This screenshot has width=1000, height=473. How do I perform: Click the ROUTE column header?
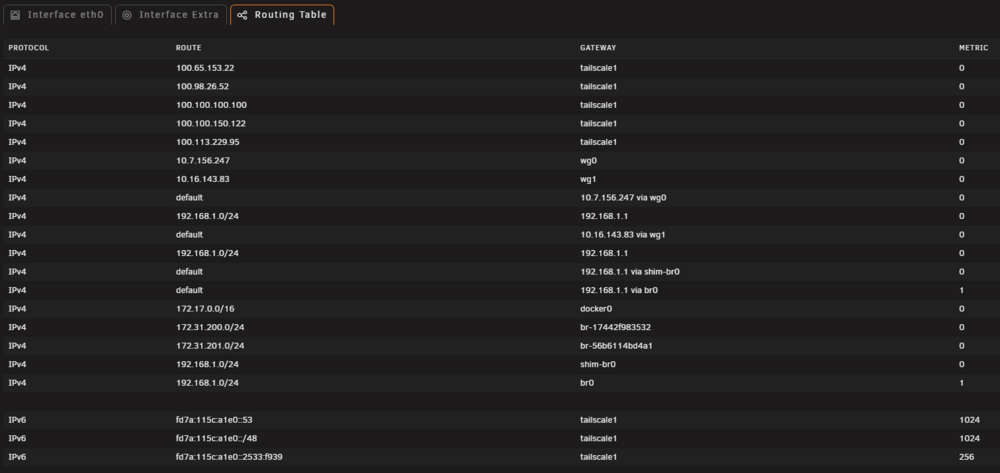(x=189, y=48)
